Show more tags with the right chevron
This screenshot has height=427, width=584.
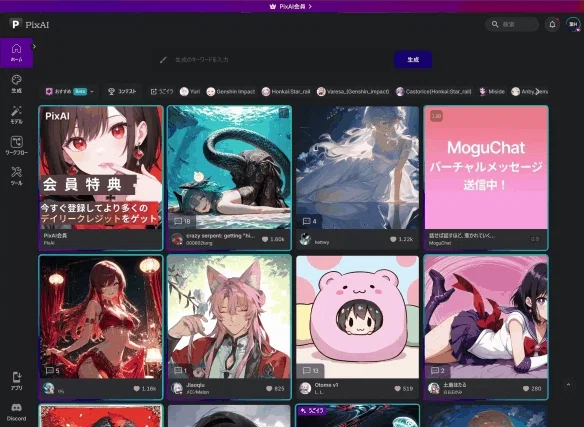537,92
